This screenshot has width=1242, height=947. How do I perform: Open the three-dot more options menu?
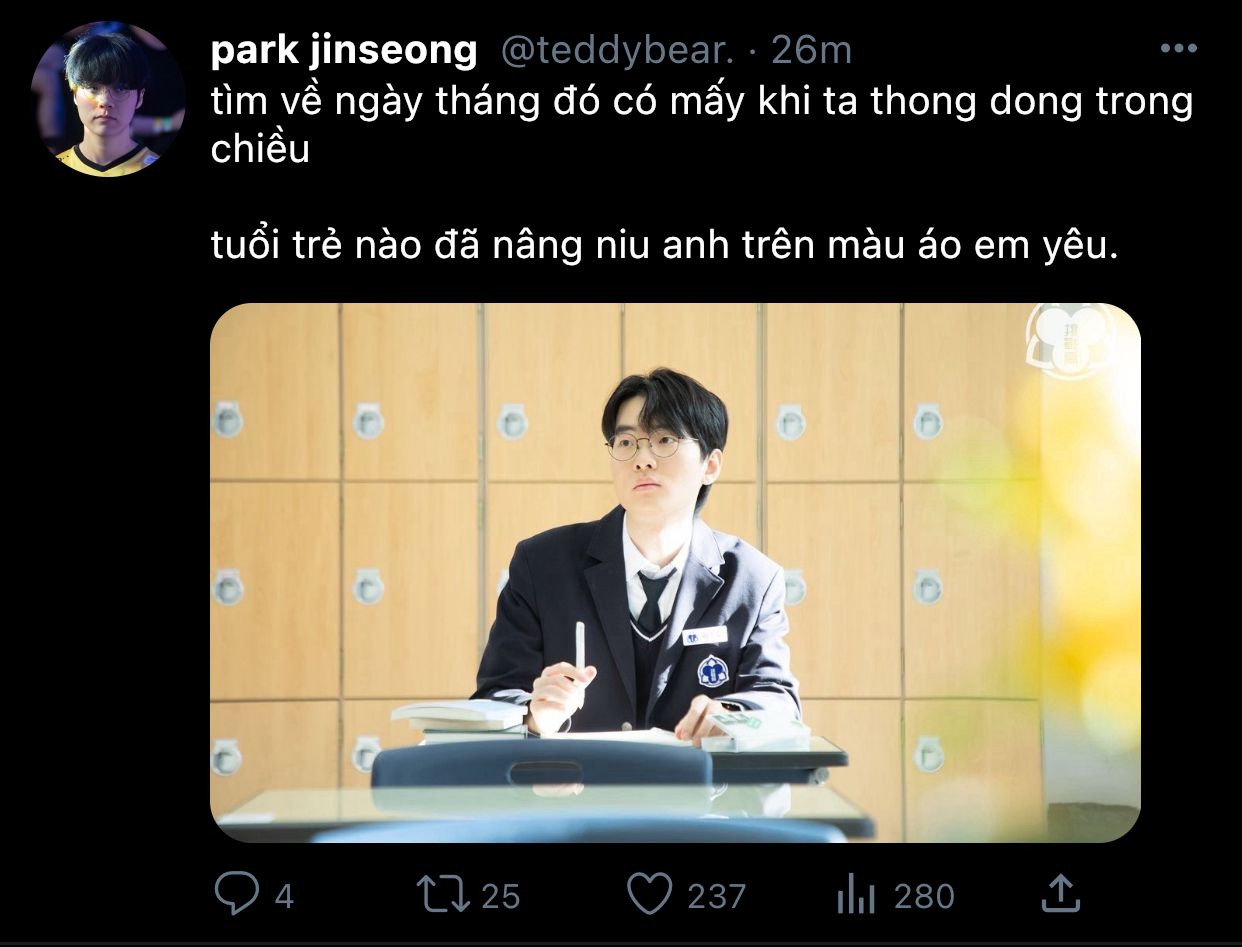coord(1177,48)
